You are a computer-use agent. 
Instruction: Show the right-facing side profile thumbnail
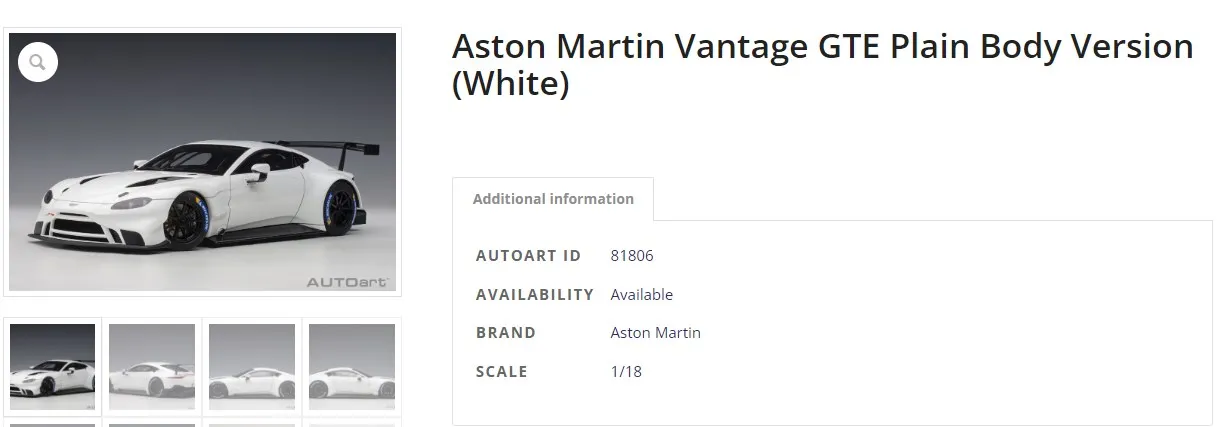pos(352,366)
